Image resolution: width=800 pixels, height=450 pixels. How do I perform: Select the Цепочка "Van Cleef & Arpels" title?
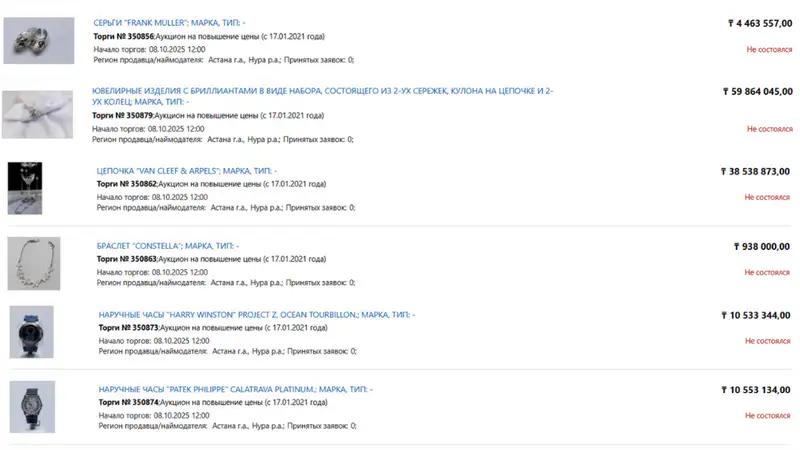coord(187,170)
